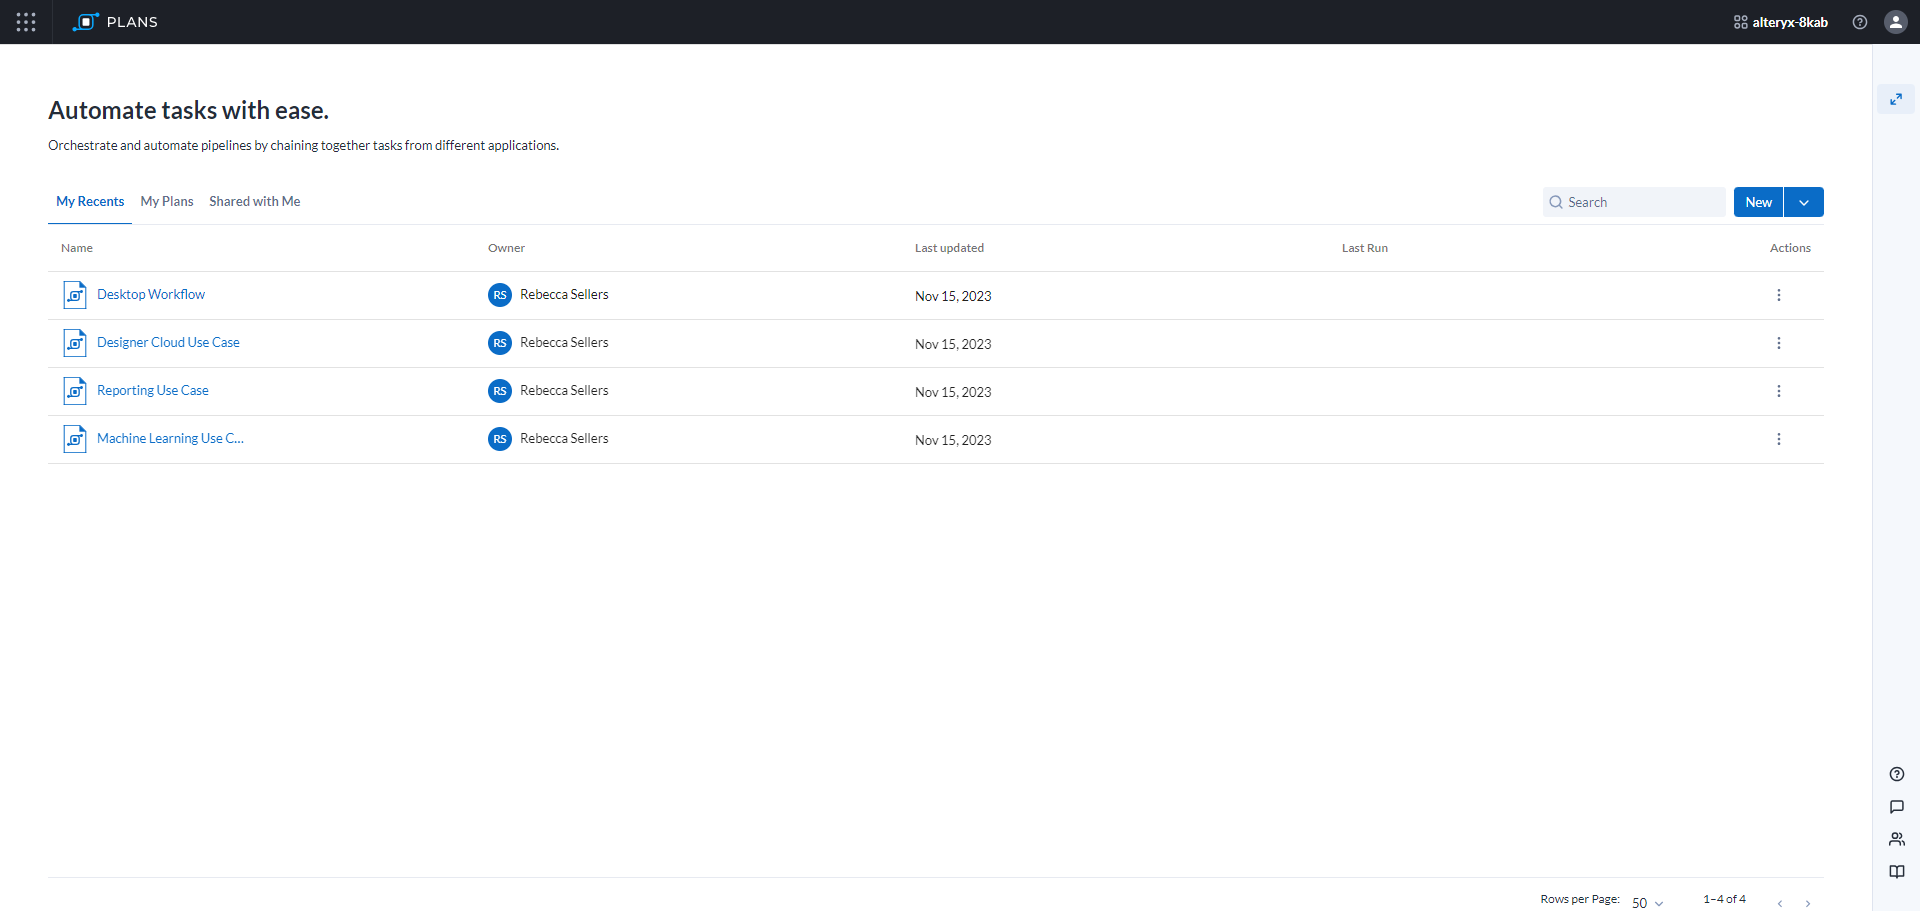
Task: Open the alteryx-8kab workspace switcher
Action: (x=1780, y=22)
